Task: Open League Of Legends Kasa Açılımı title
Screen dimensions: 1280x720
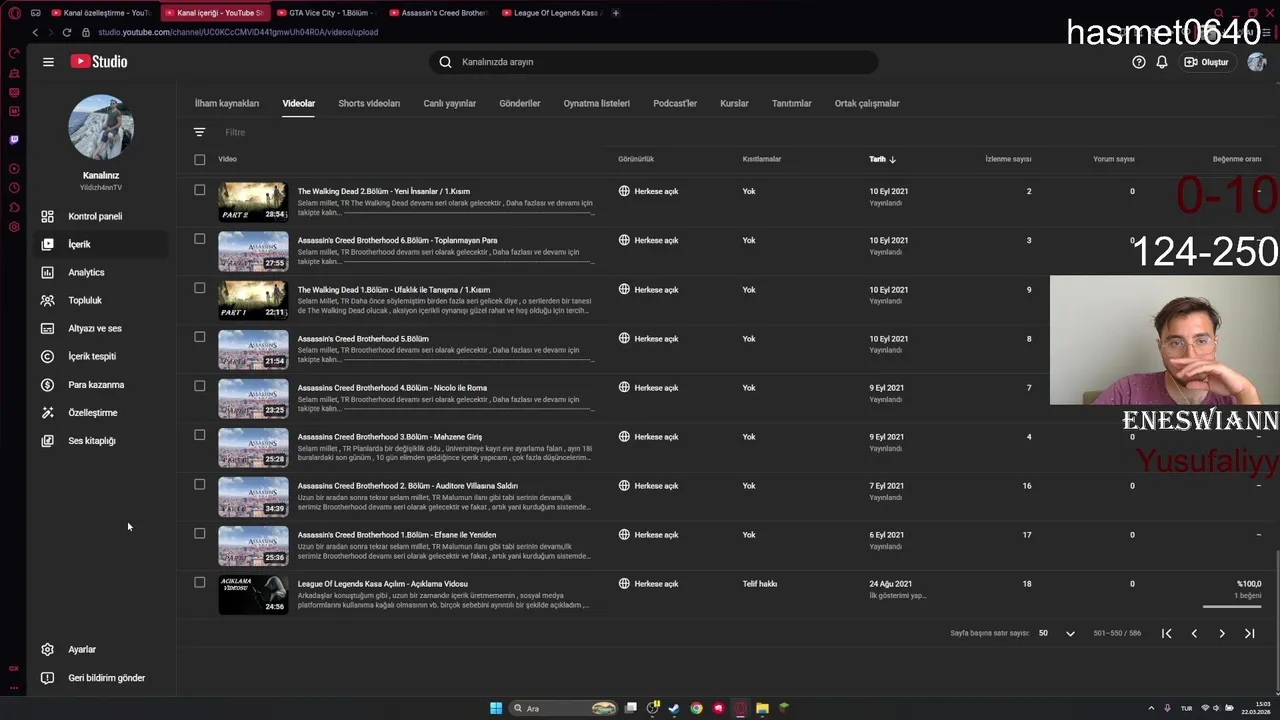Action: 383,584
